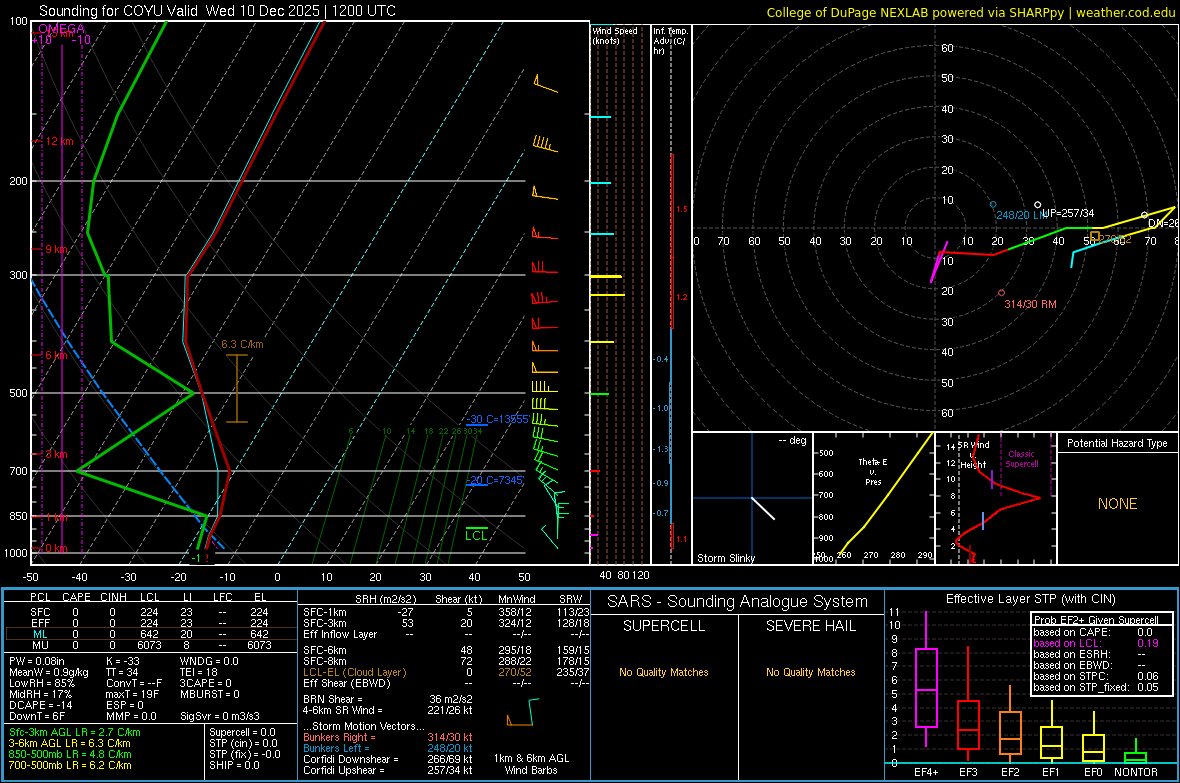Click the 'maxT = 19F' value
The image size is (1180, 783).
coord(132,694)
